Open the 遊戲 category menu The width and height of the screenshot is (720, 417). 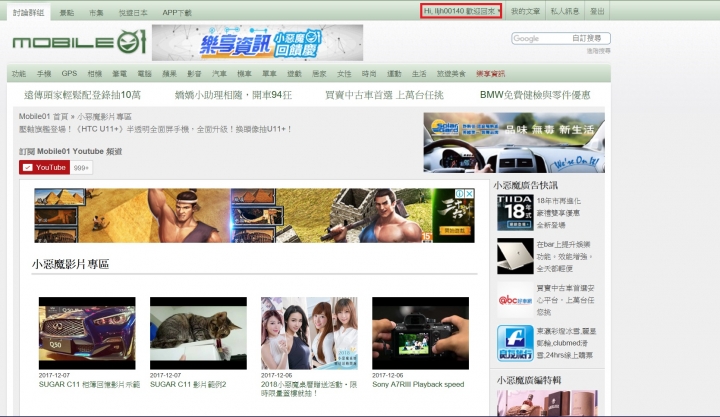coord(294,73)
